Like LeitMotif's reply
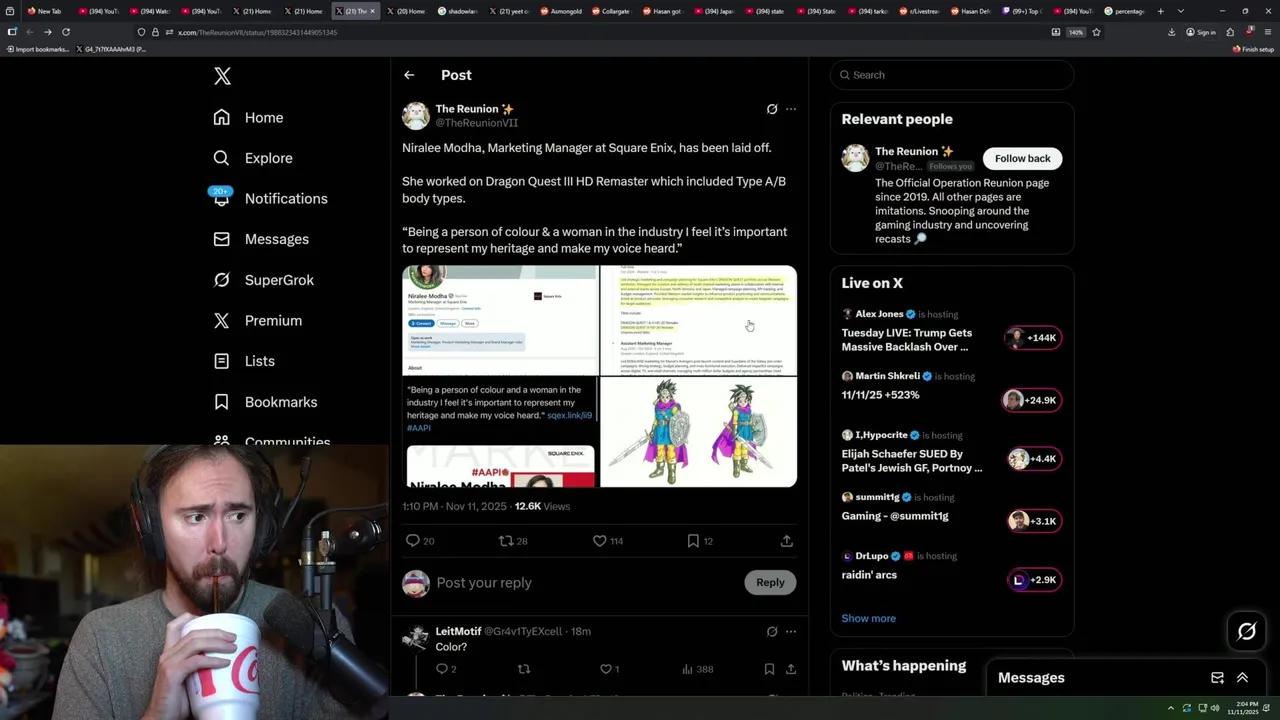The image size is (1280, 720). 605,669
